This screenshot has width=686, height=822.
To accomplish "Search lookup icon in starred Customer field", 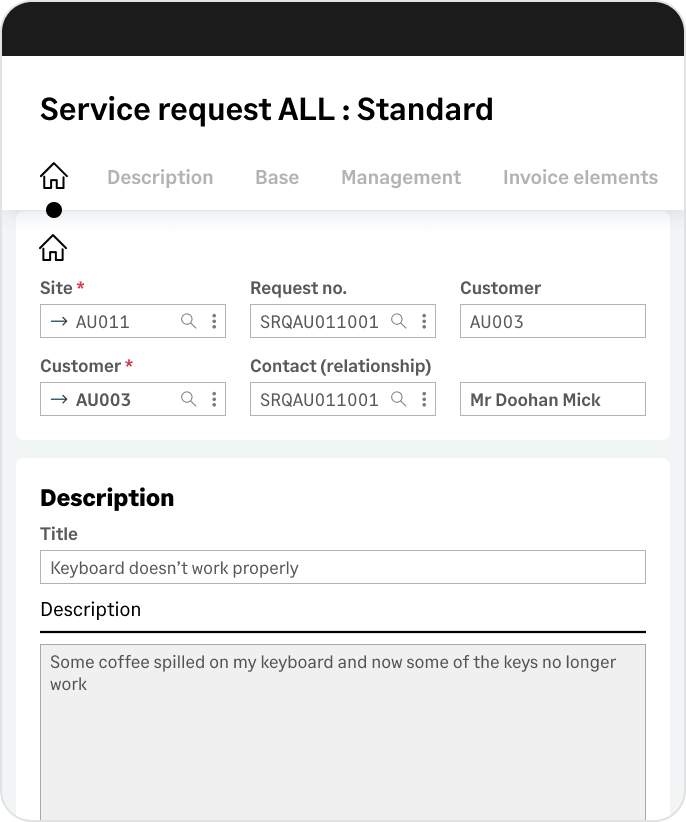I will coord(189,399).
